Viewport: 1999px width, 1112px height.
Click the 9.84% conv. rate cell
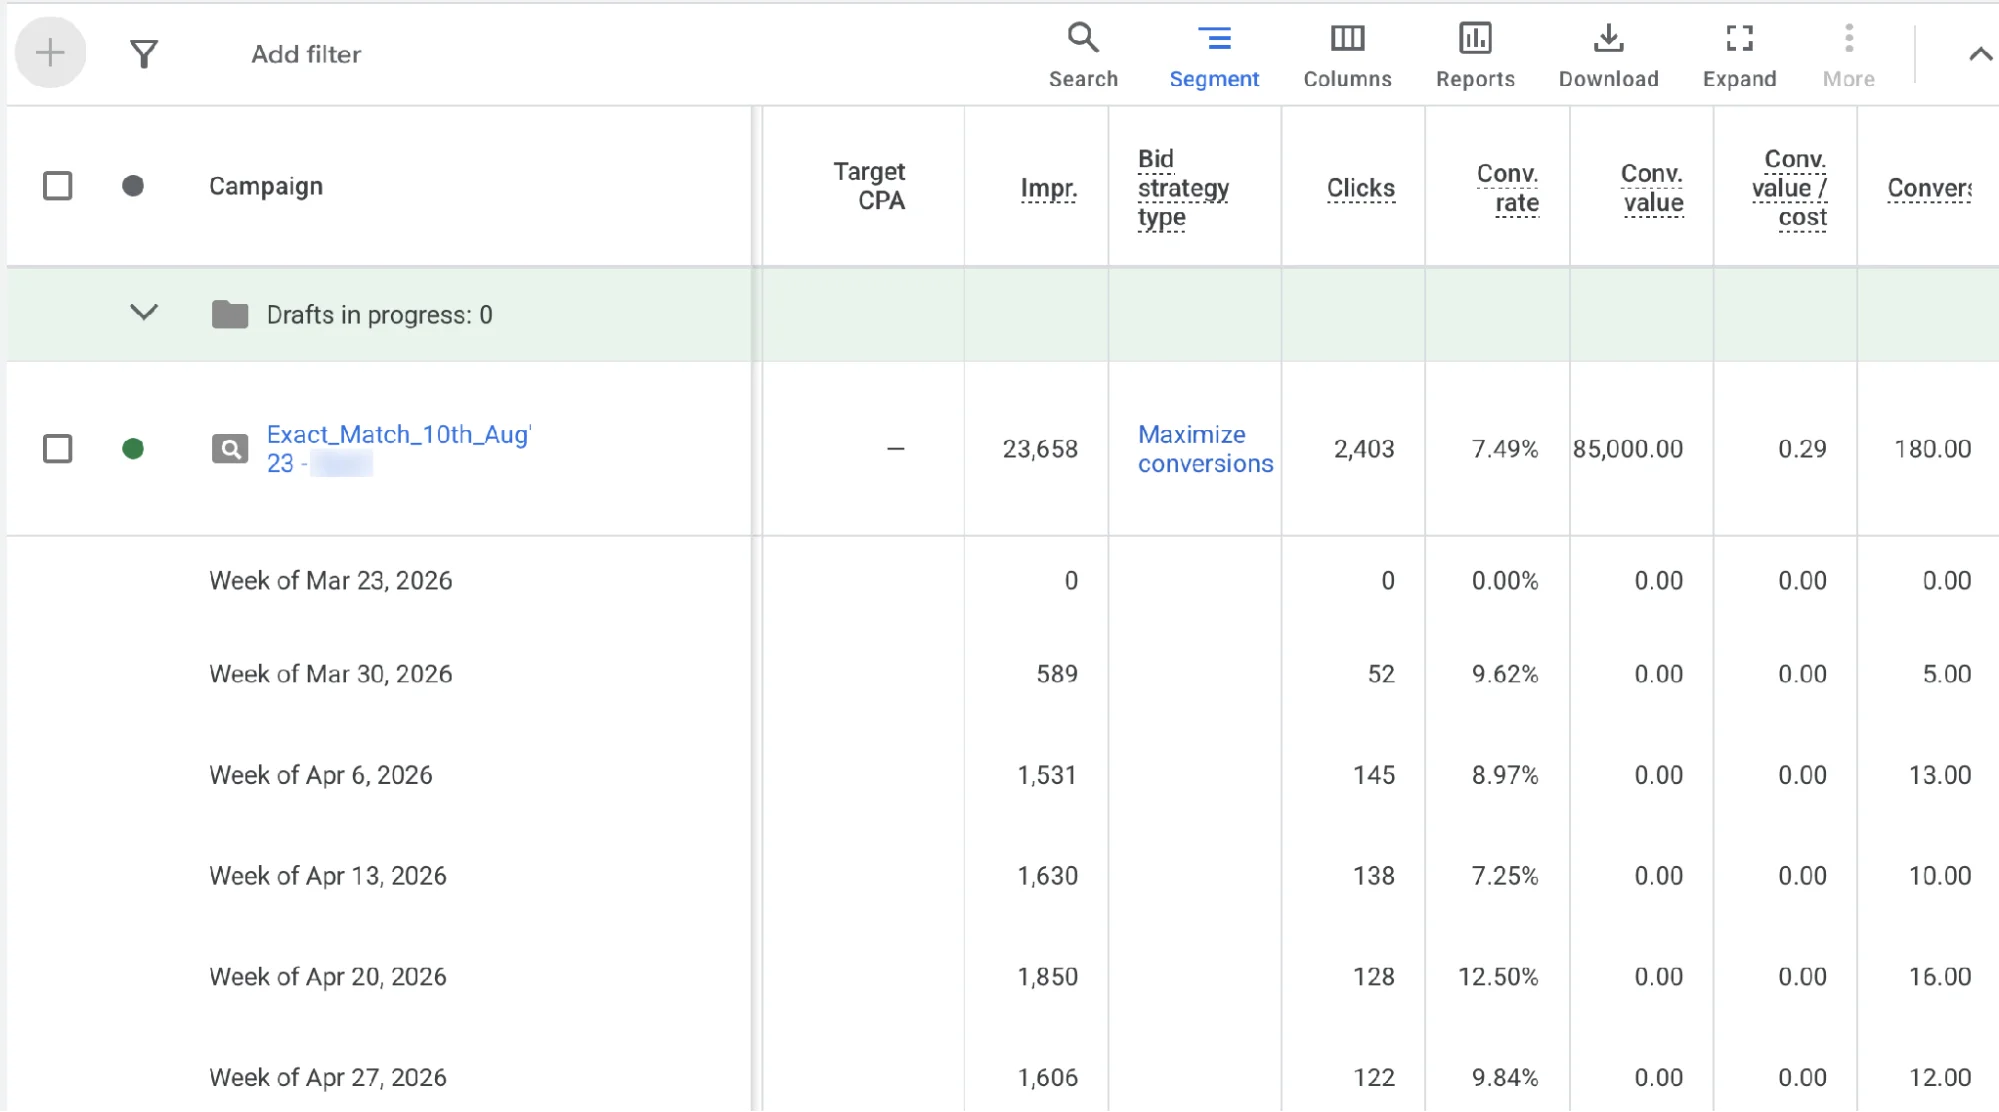(1505, 1078)
